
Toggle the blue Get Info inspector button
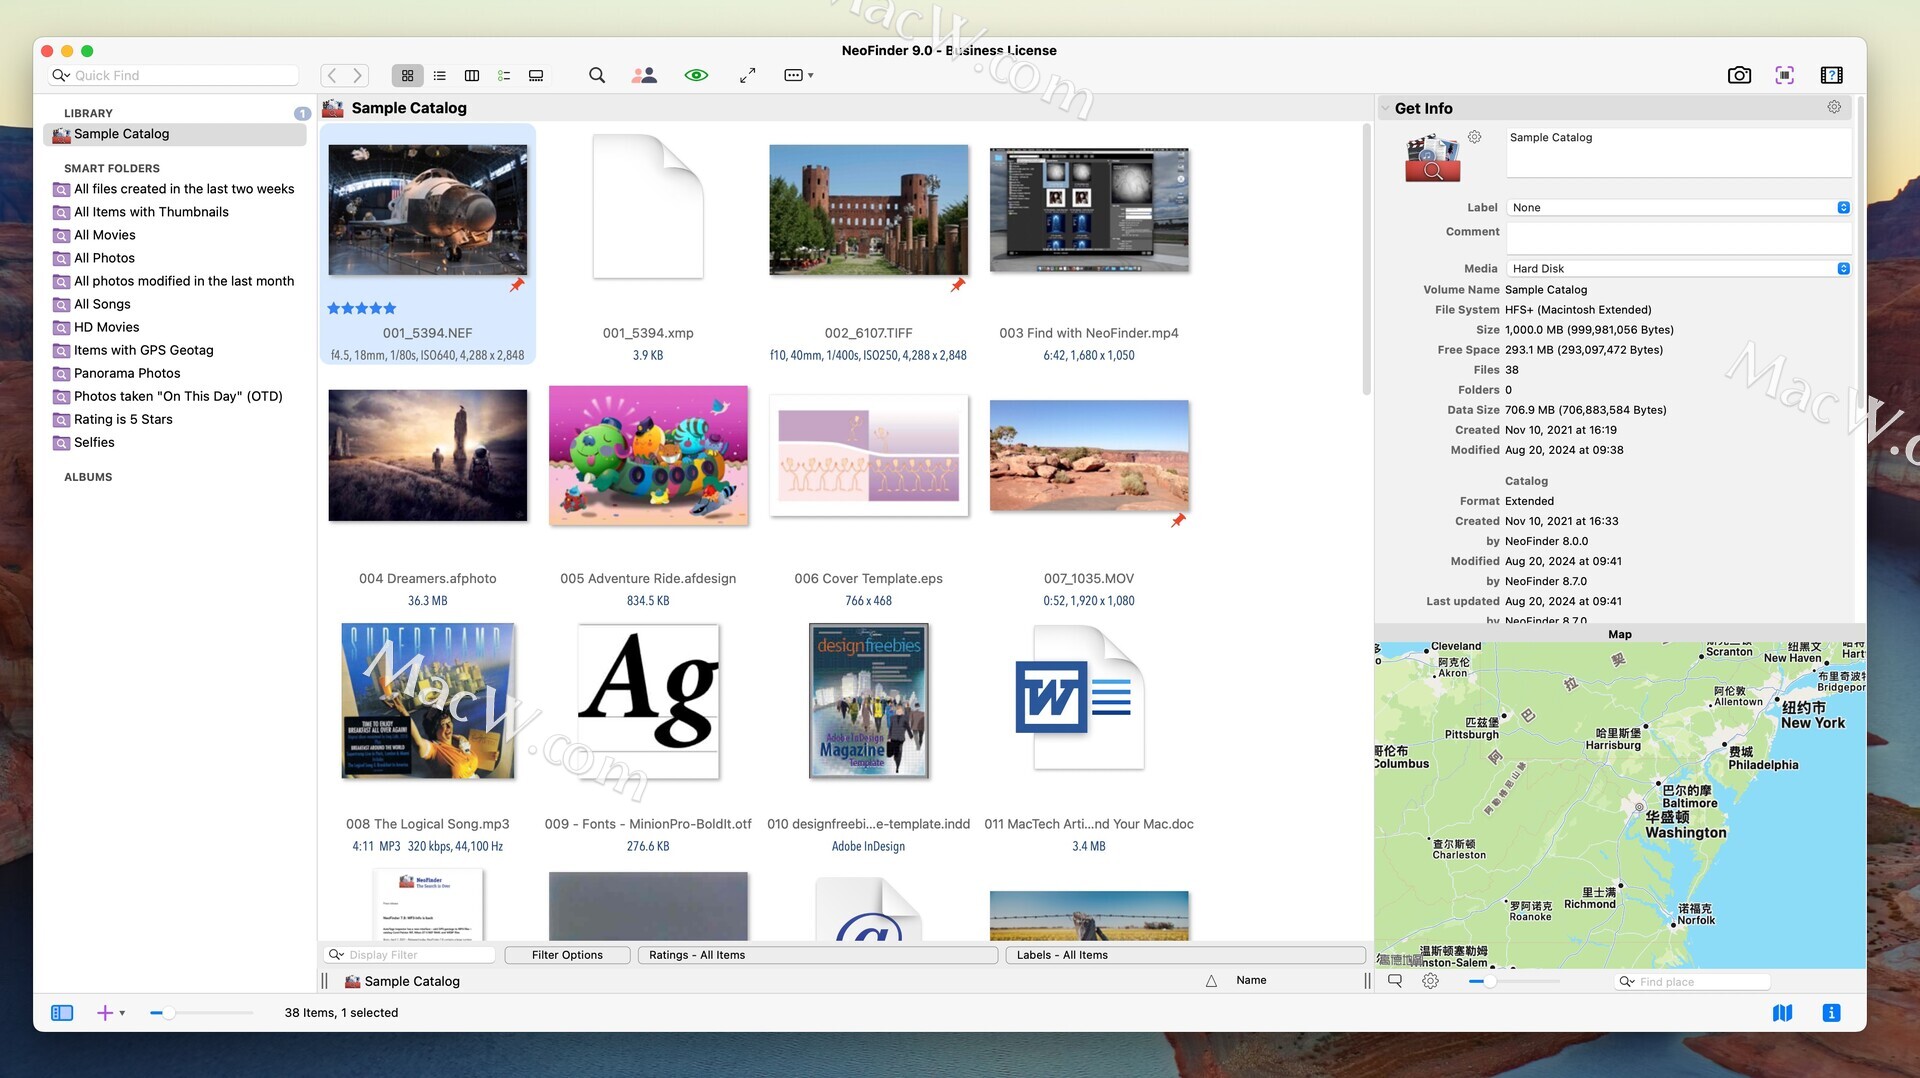[1831, 1012]
